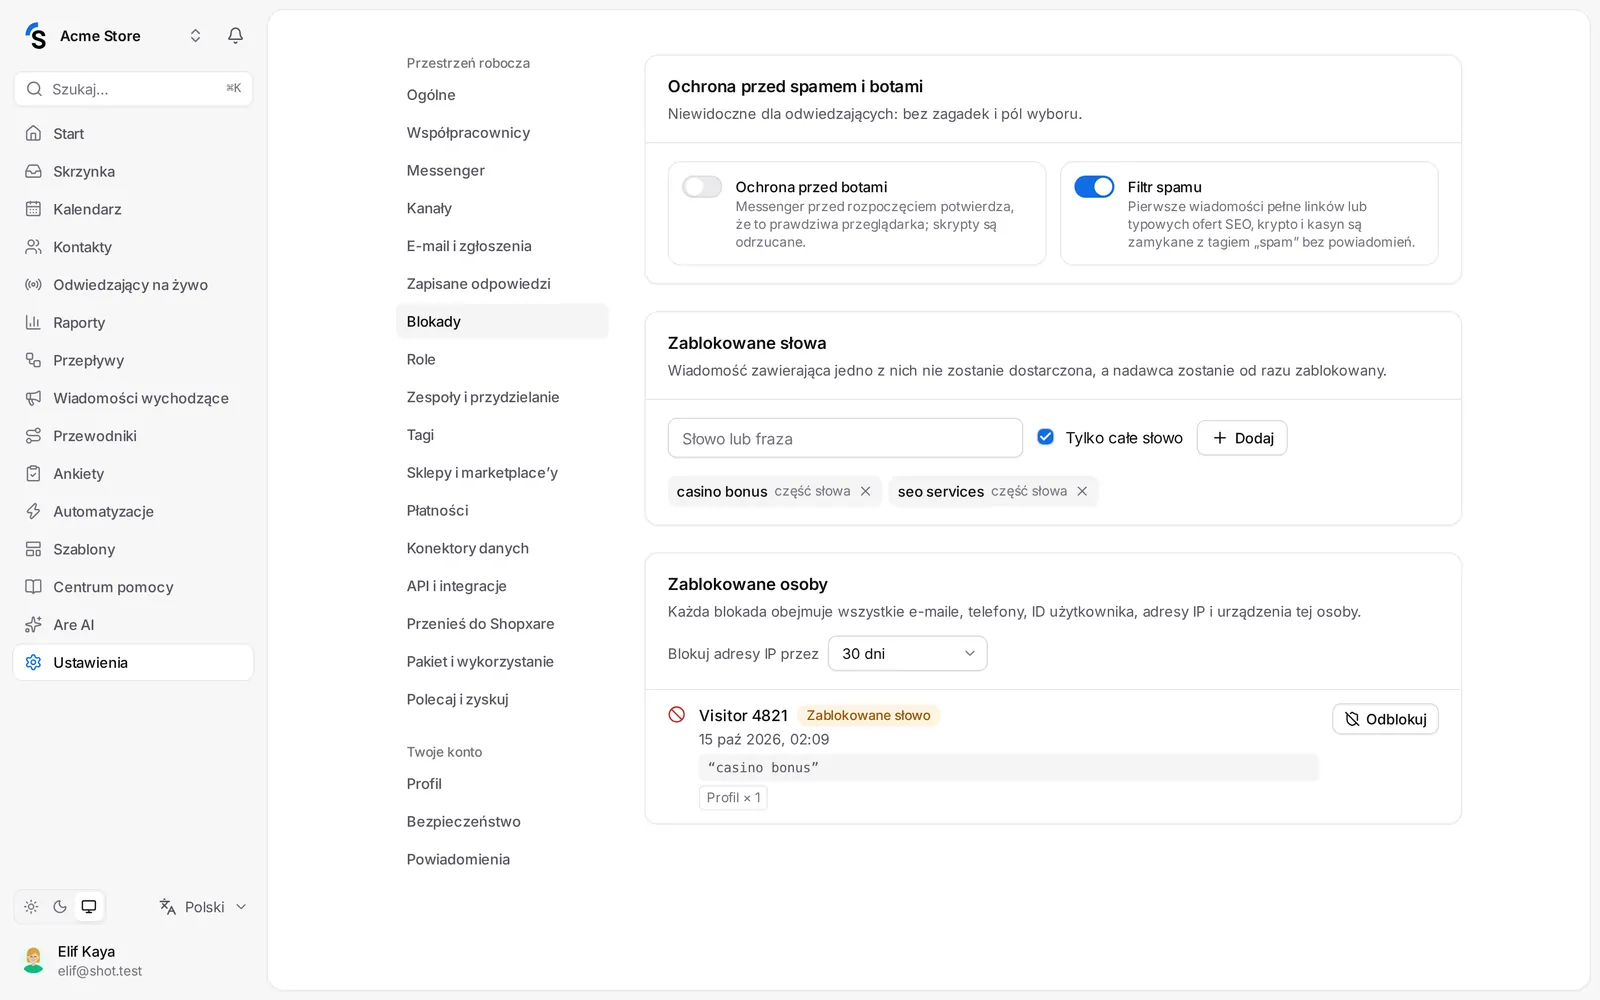
Task: Click the Przepływy workflow icon
Action: click(x=33, y=360)
